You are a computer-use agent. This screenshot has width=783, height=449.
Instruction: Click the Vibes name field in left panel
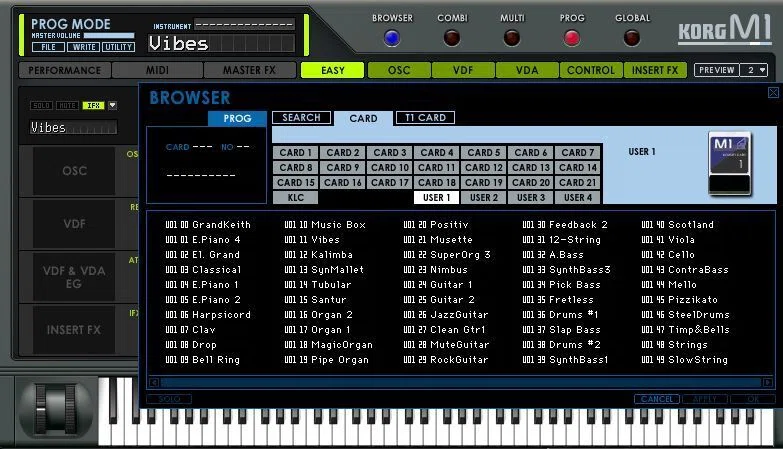[73, 127]
